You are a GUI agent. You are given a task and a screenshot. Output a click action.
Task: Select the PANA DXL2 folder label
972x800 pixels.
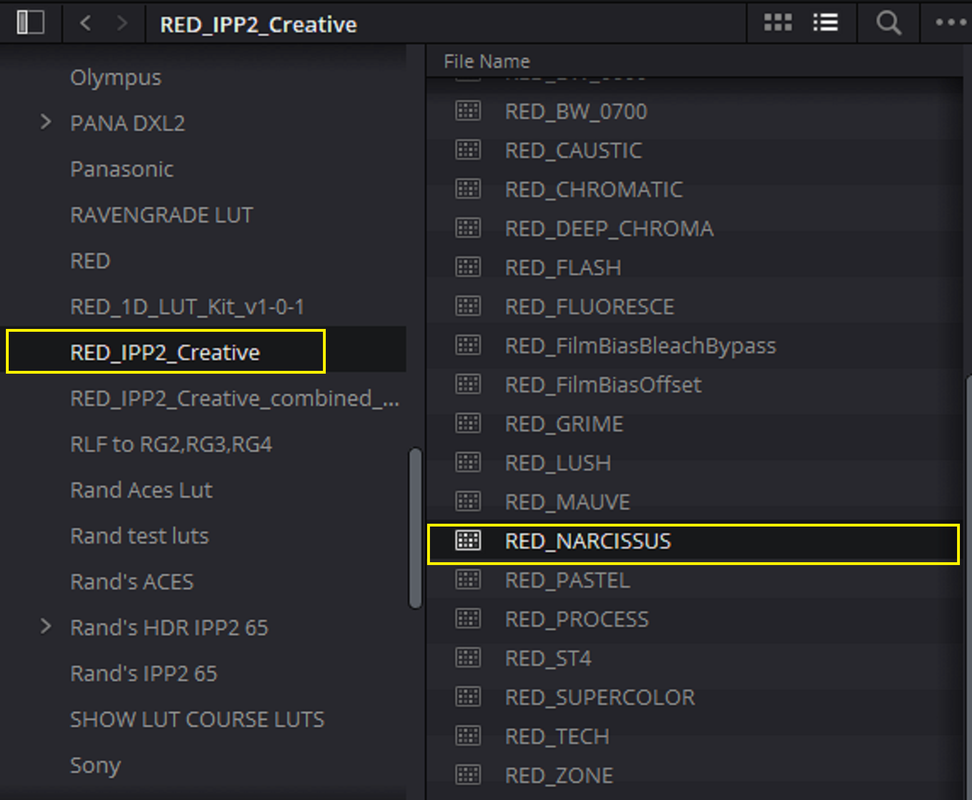coord(128,123)
